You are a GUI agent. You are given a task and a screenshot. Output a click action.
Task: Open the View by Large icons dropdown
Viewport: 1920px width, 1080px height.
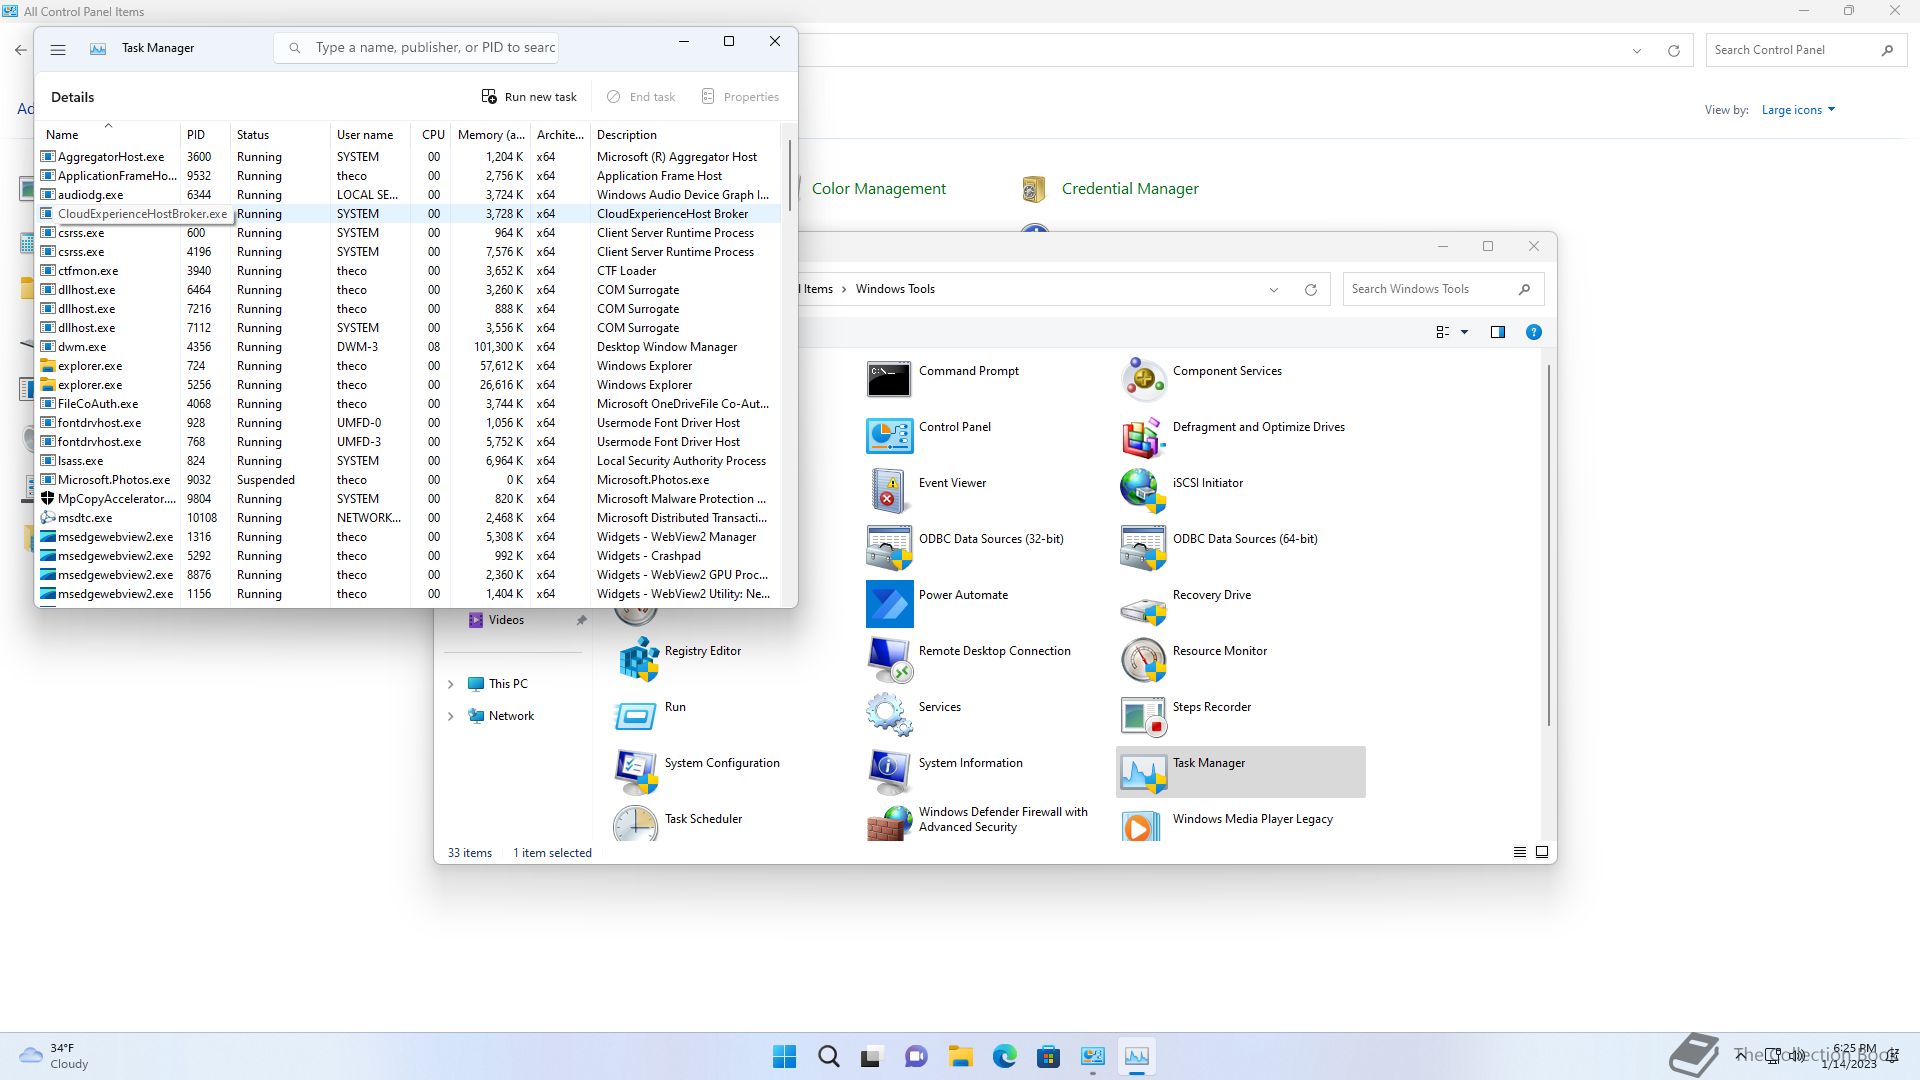point(1798,110)
